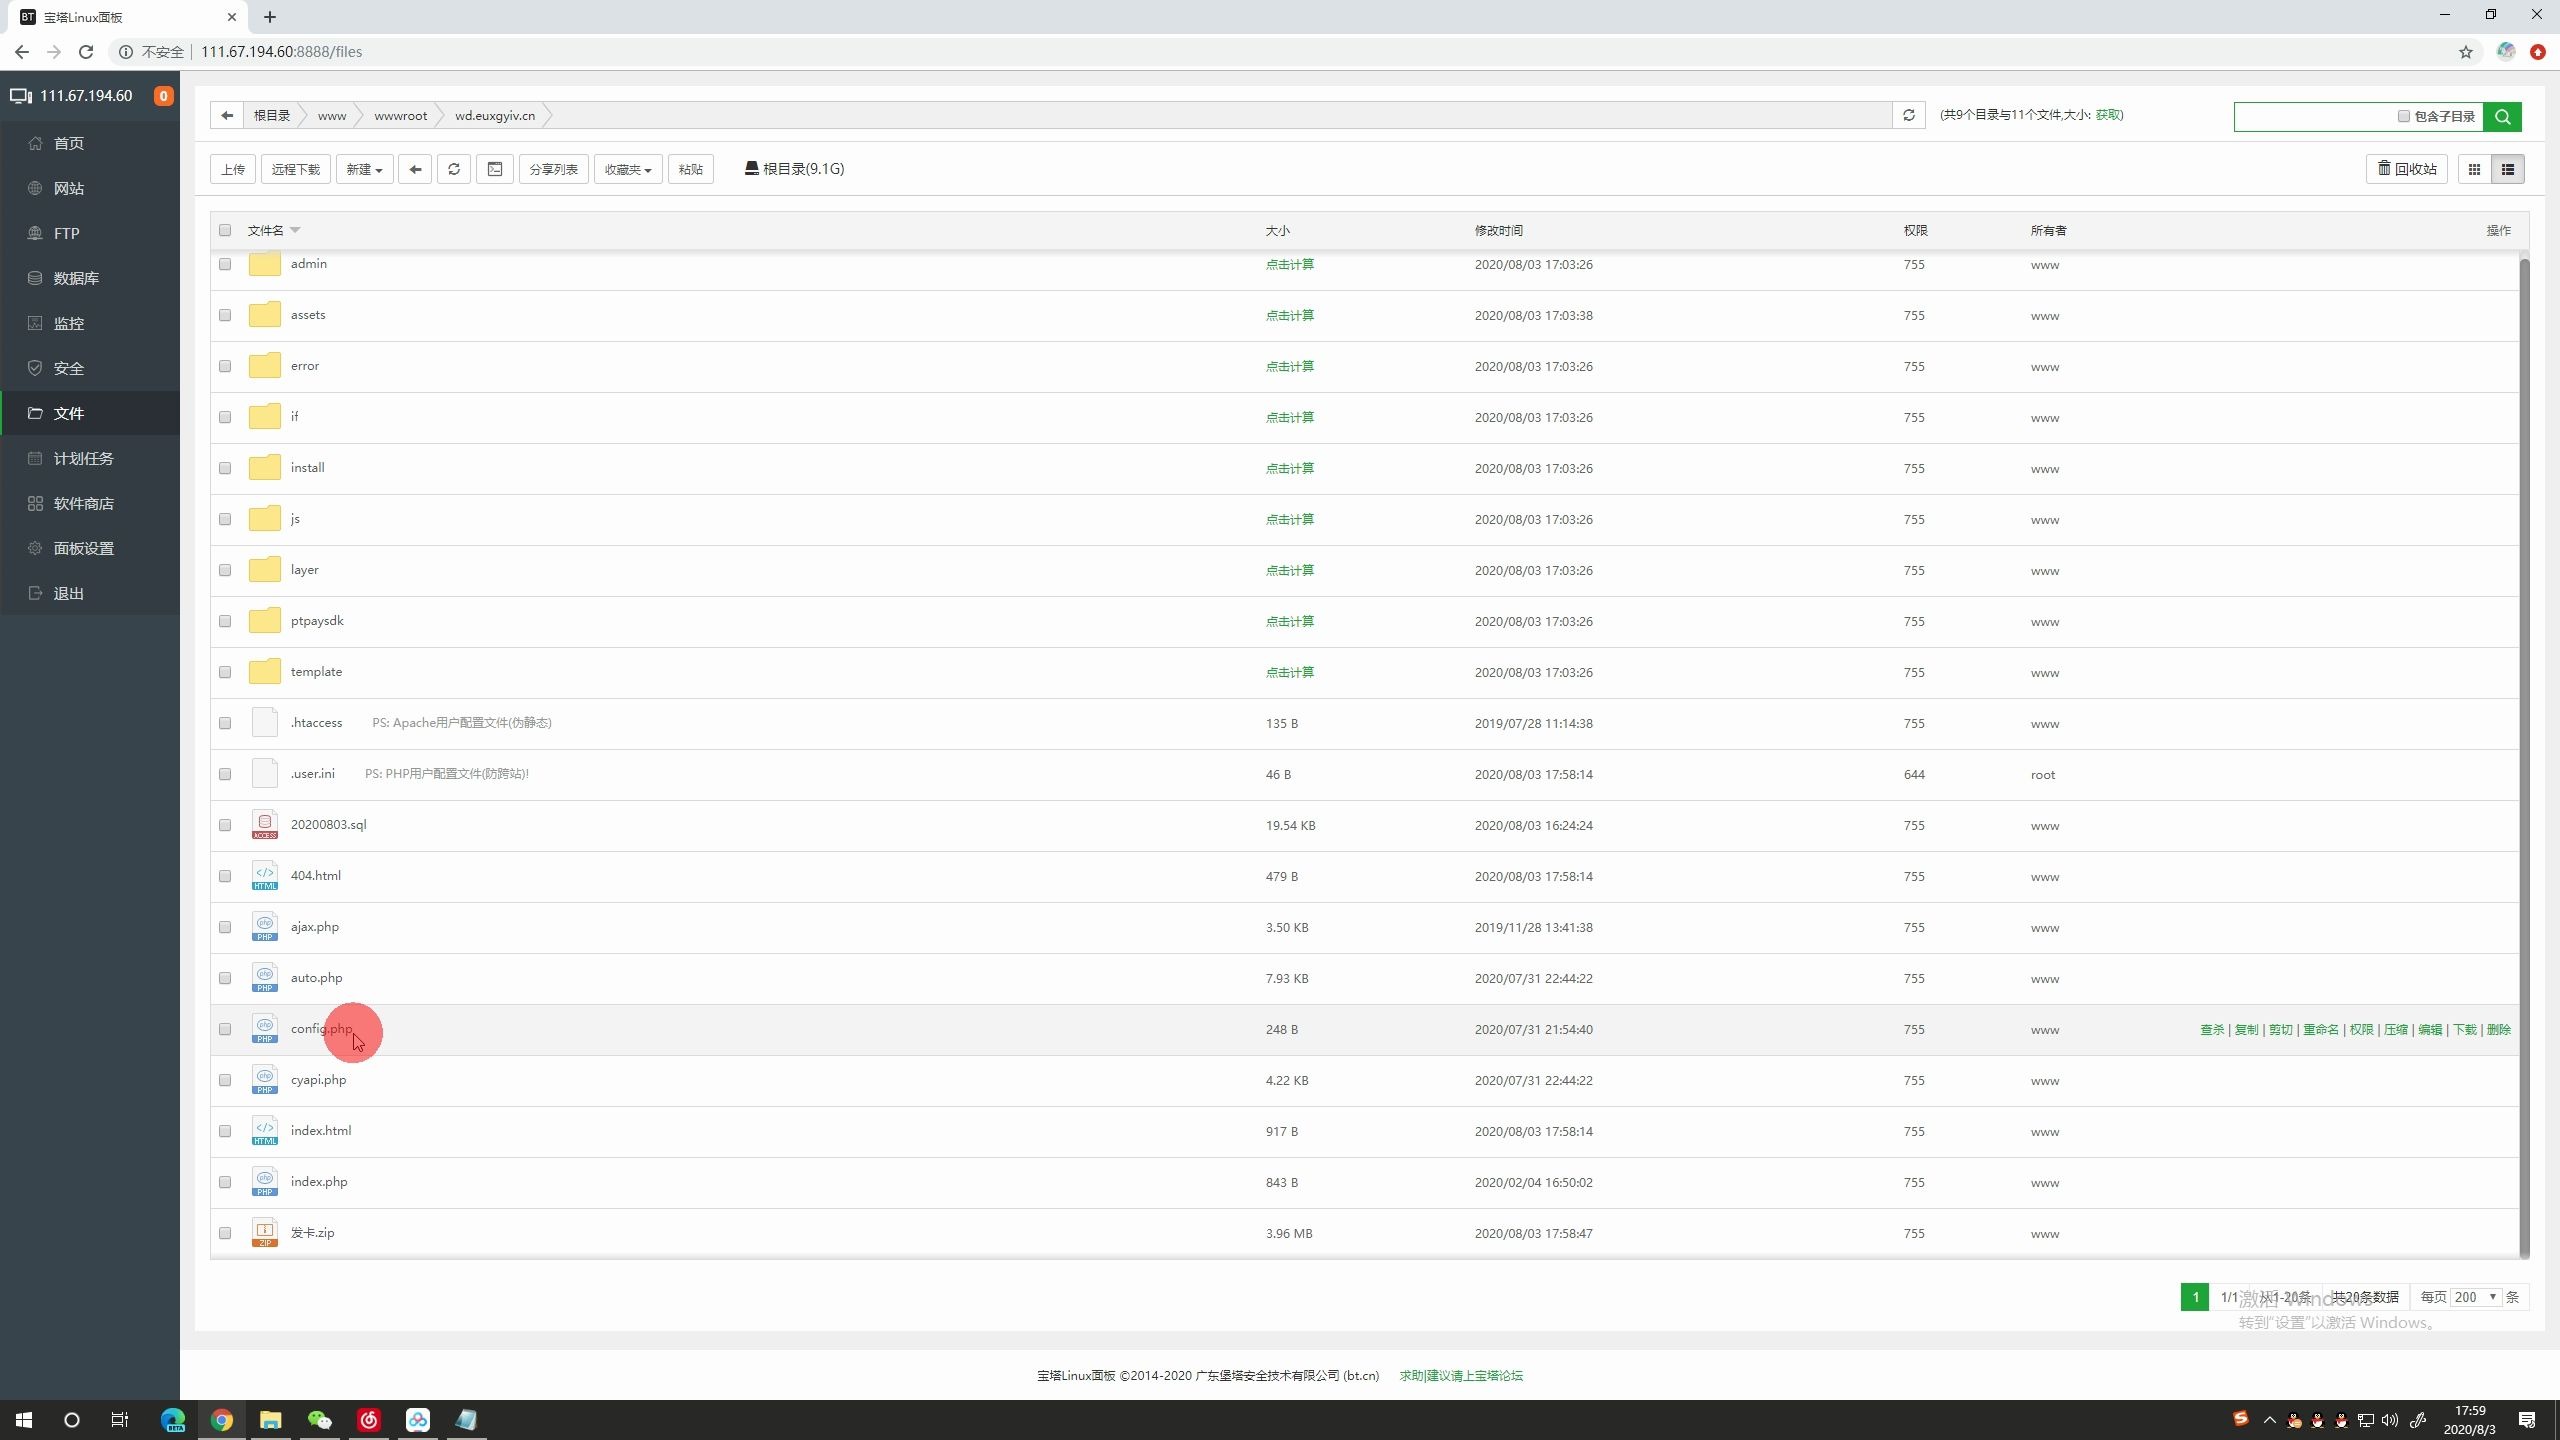Check the install folder checkbox
Viewport: 2560px width, 1440px height.
[x=225, y=468]
